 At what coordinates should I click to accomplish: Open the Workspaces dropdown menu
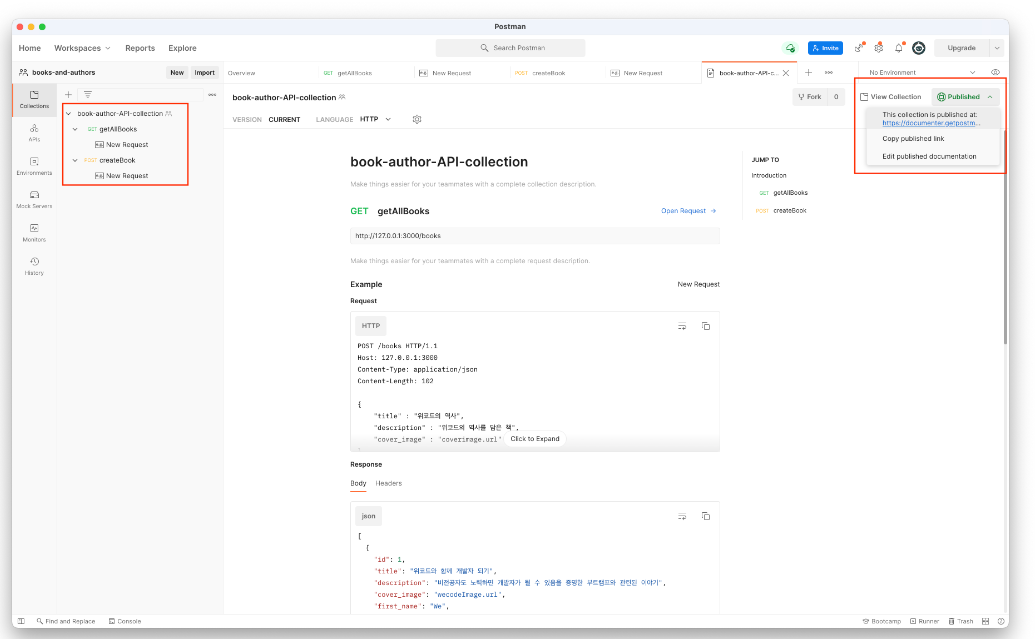(82, 48)
